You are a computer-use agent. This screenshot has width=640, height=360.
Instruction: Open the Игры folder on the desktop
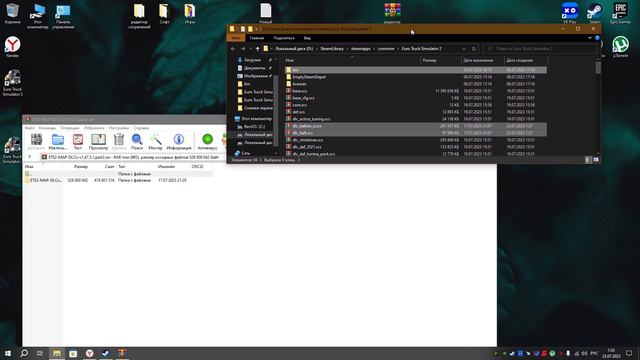189,13
